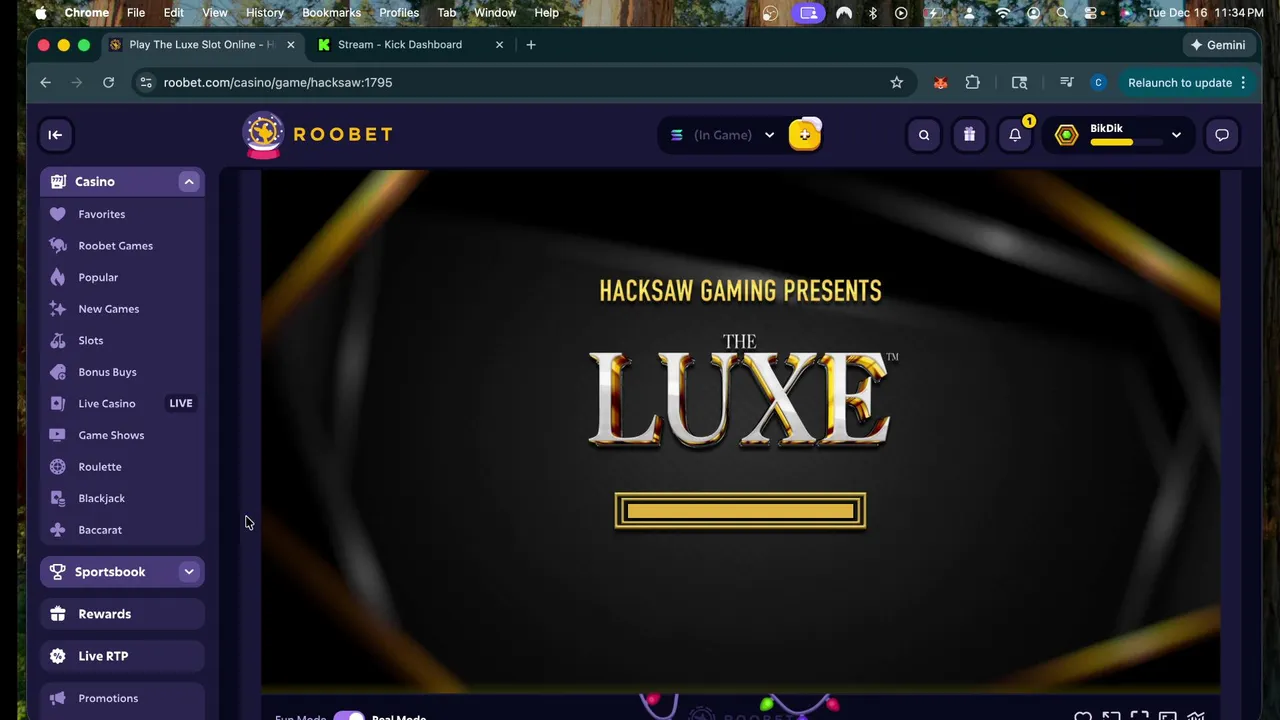Open the Chrome profile avatar C
Screen dimensions: 1280x720
[x=1098, y=83]
